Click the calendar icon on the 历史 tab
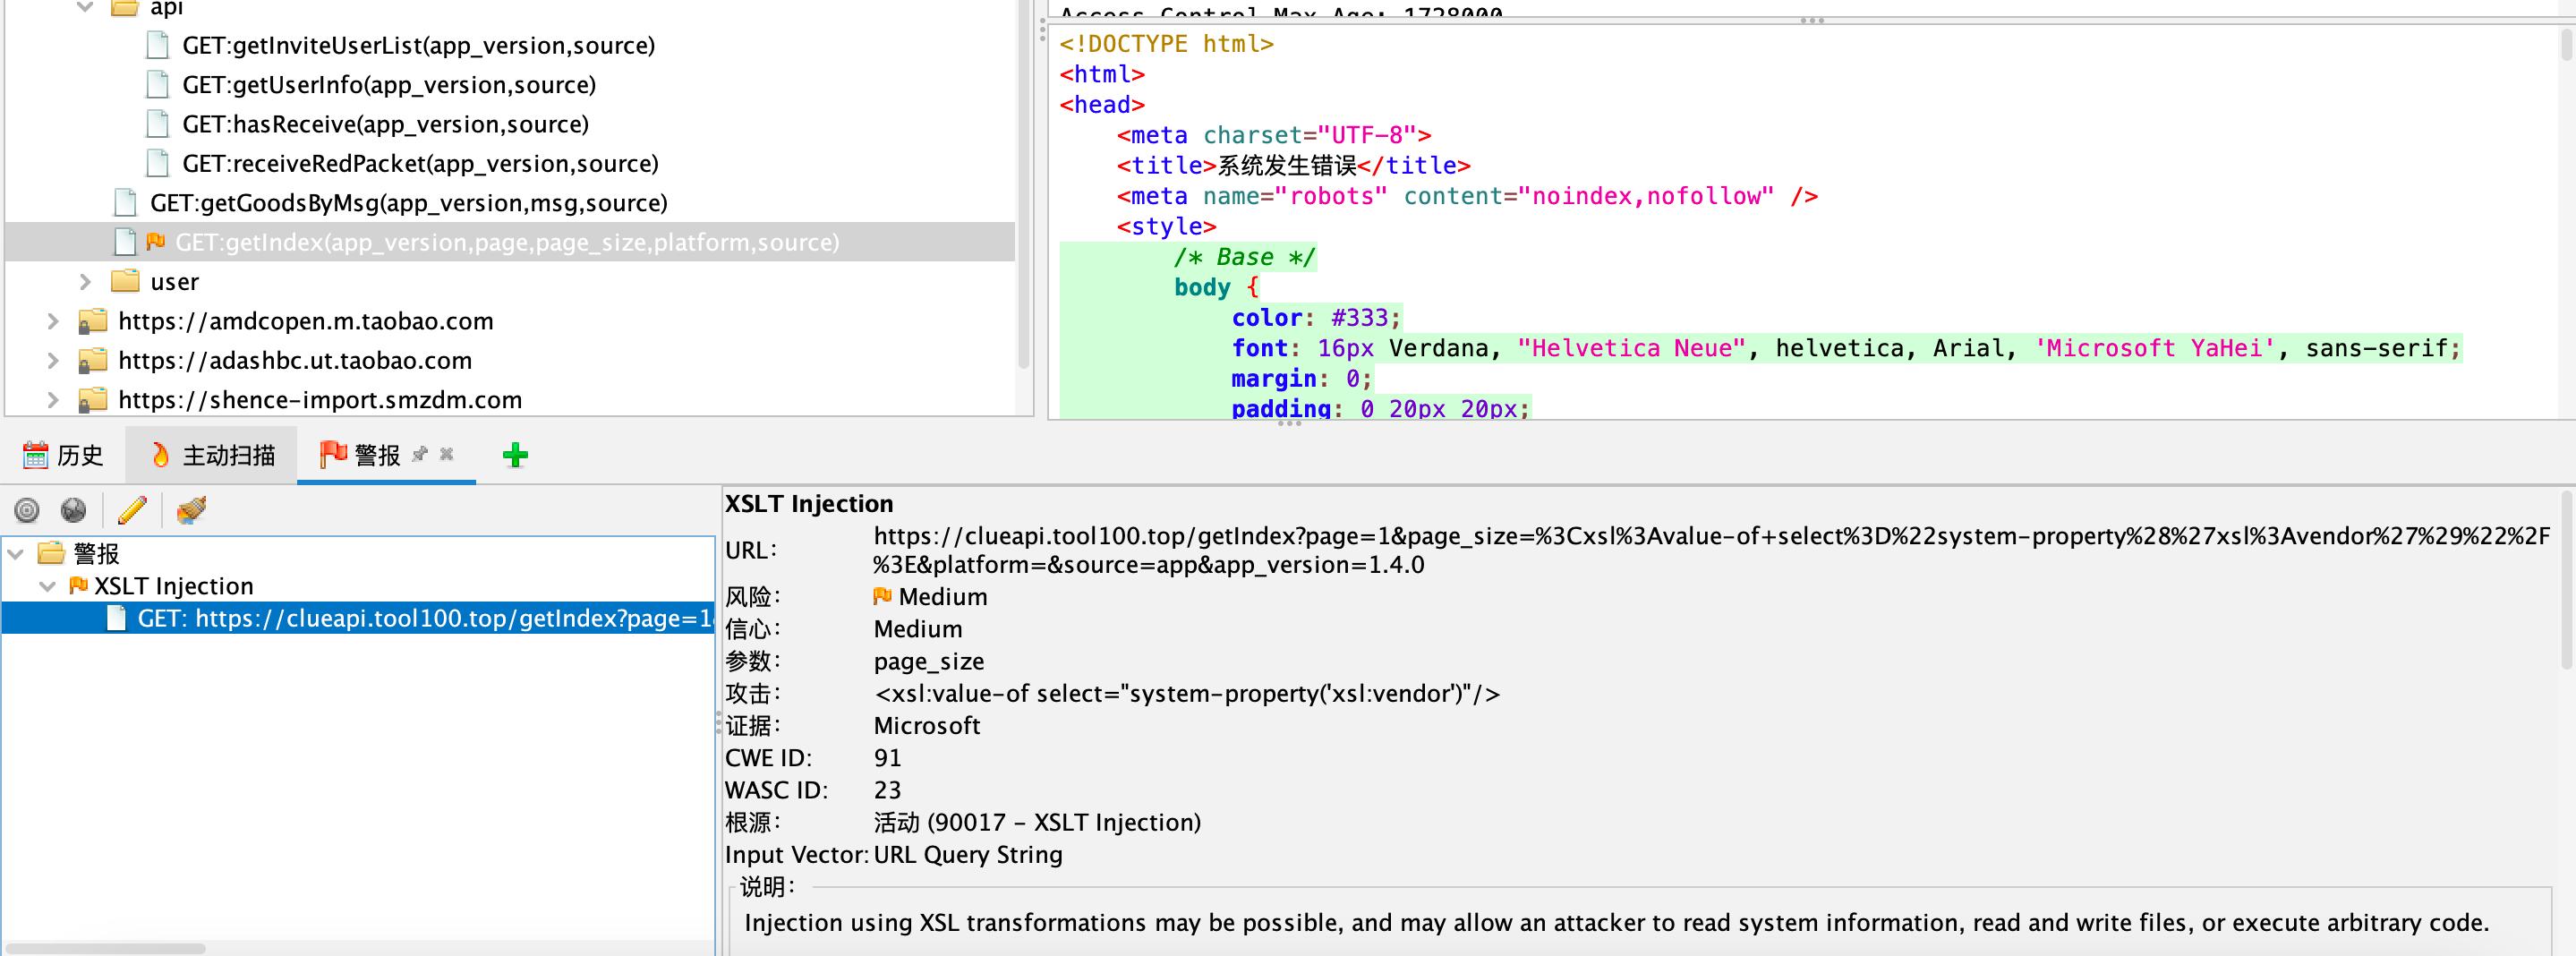Viewport: 2576px width, 956px height. [36, 455]
